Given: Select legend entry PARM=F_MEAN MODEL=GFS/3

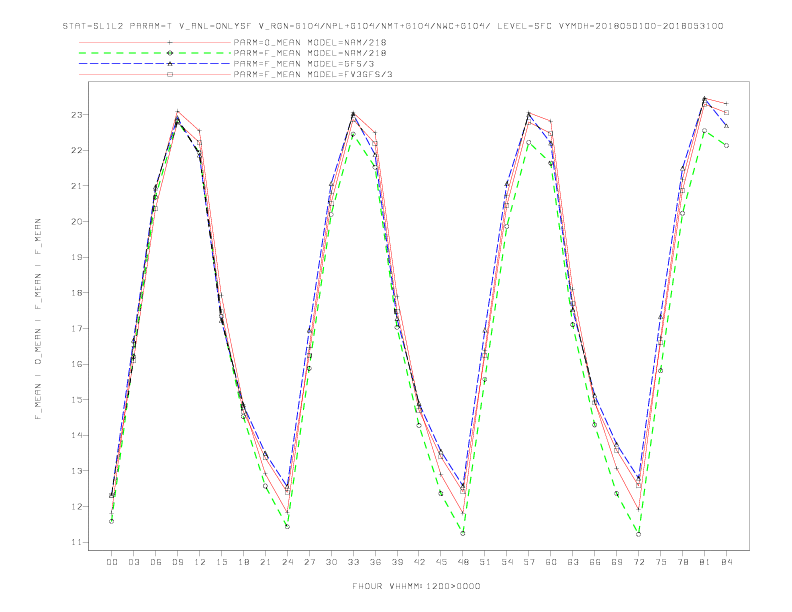Looking at the screenshot, I should [x=304, y=64].
